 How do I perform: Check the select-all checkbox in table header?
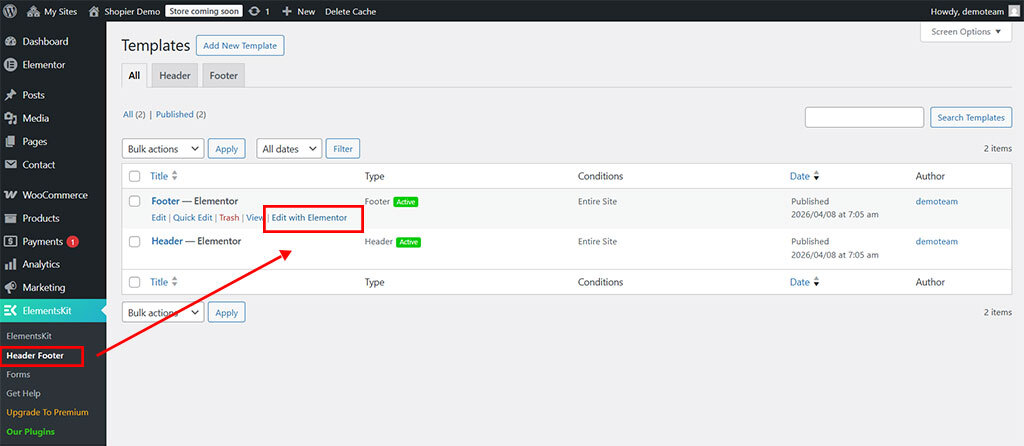click(135, 176)
